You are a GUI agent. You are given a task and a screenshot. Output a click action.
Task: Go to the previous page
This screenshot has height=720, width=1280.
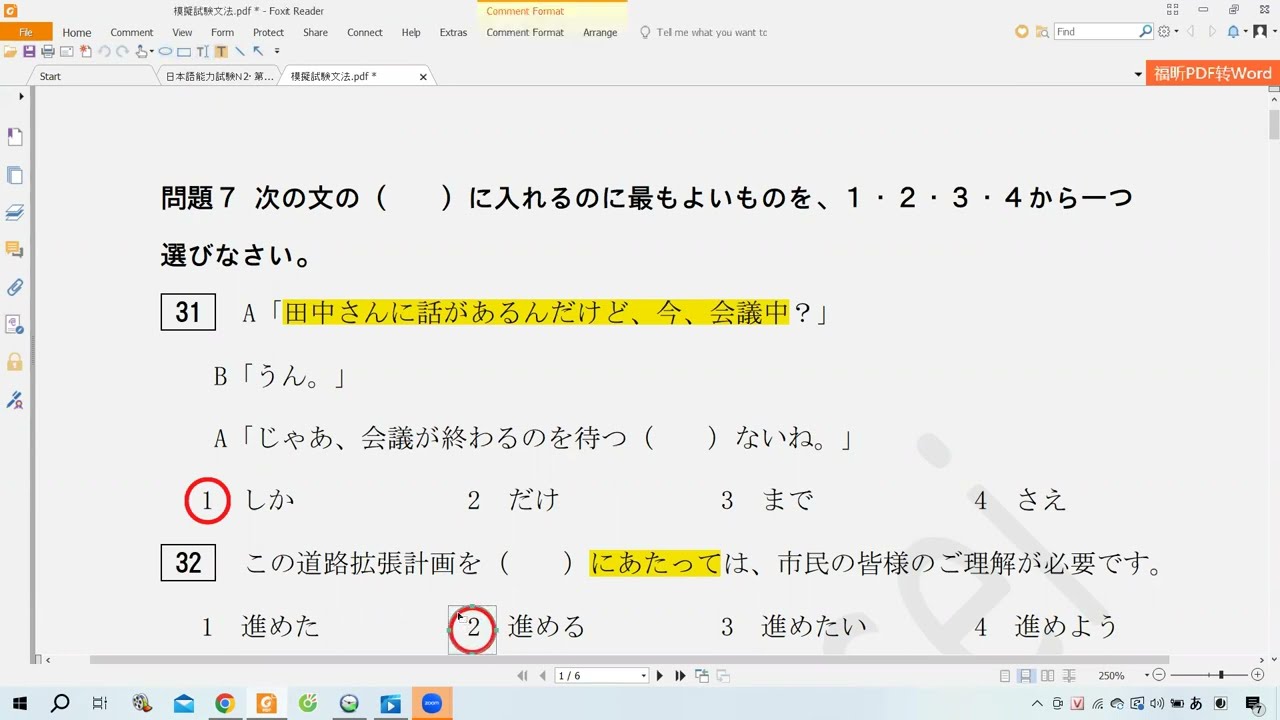tap(543, 676)
